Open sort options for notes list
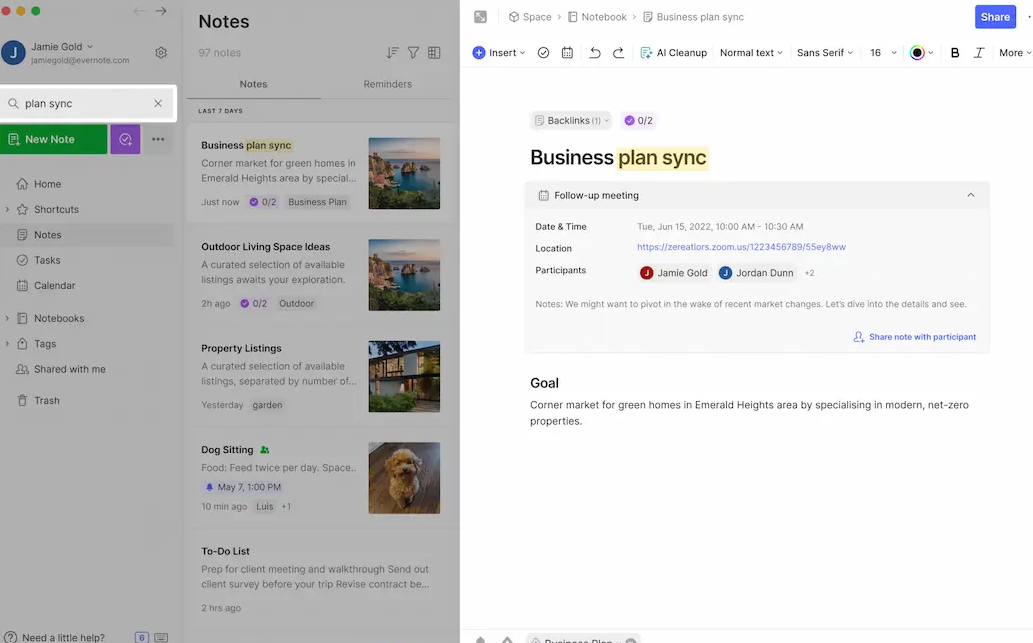 [x=392, y=53]
